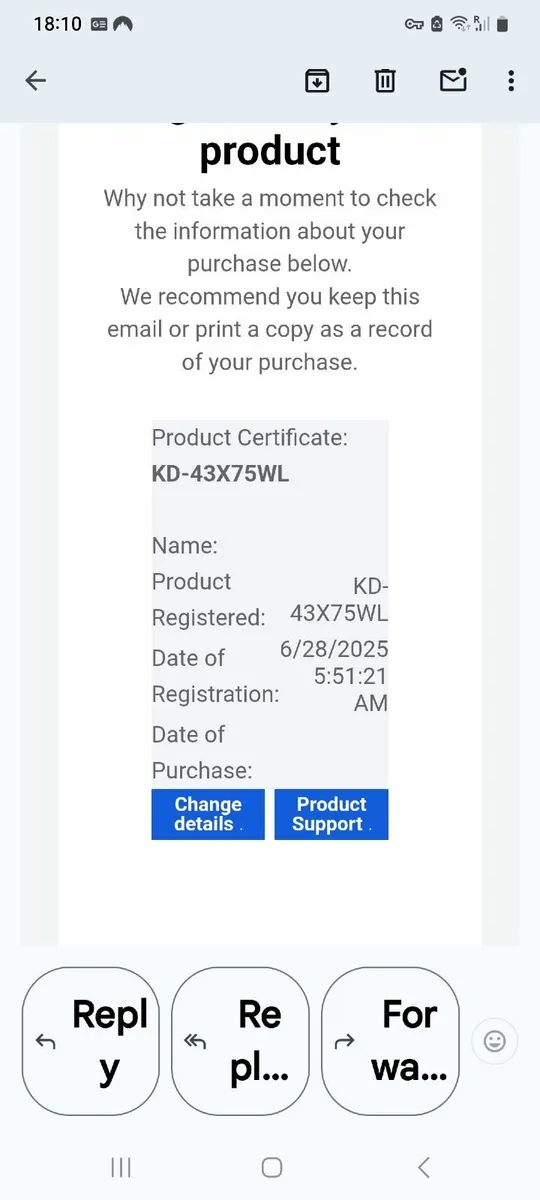
Task: Tap the battery icon in status bar
Action: click(x=503, y=23)
